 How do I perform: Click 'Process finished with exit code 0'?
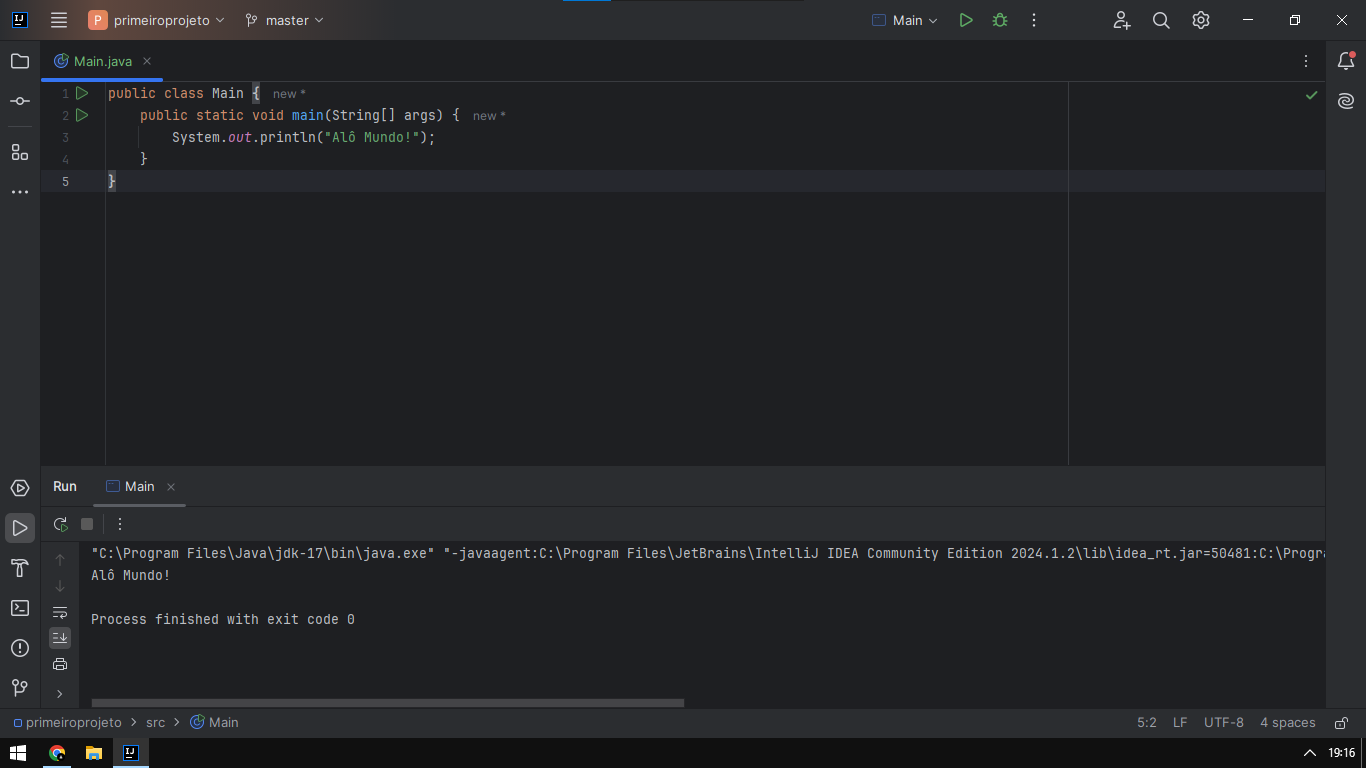click(223, 619)
